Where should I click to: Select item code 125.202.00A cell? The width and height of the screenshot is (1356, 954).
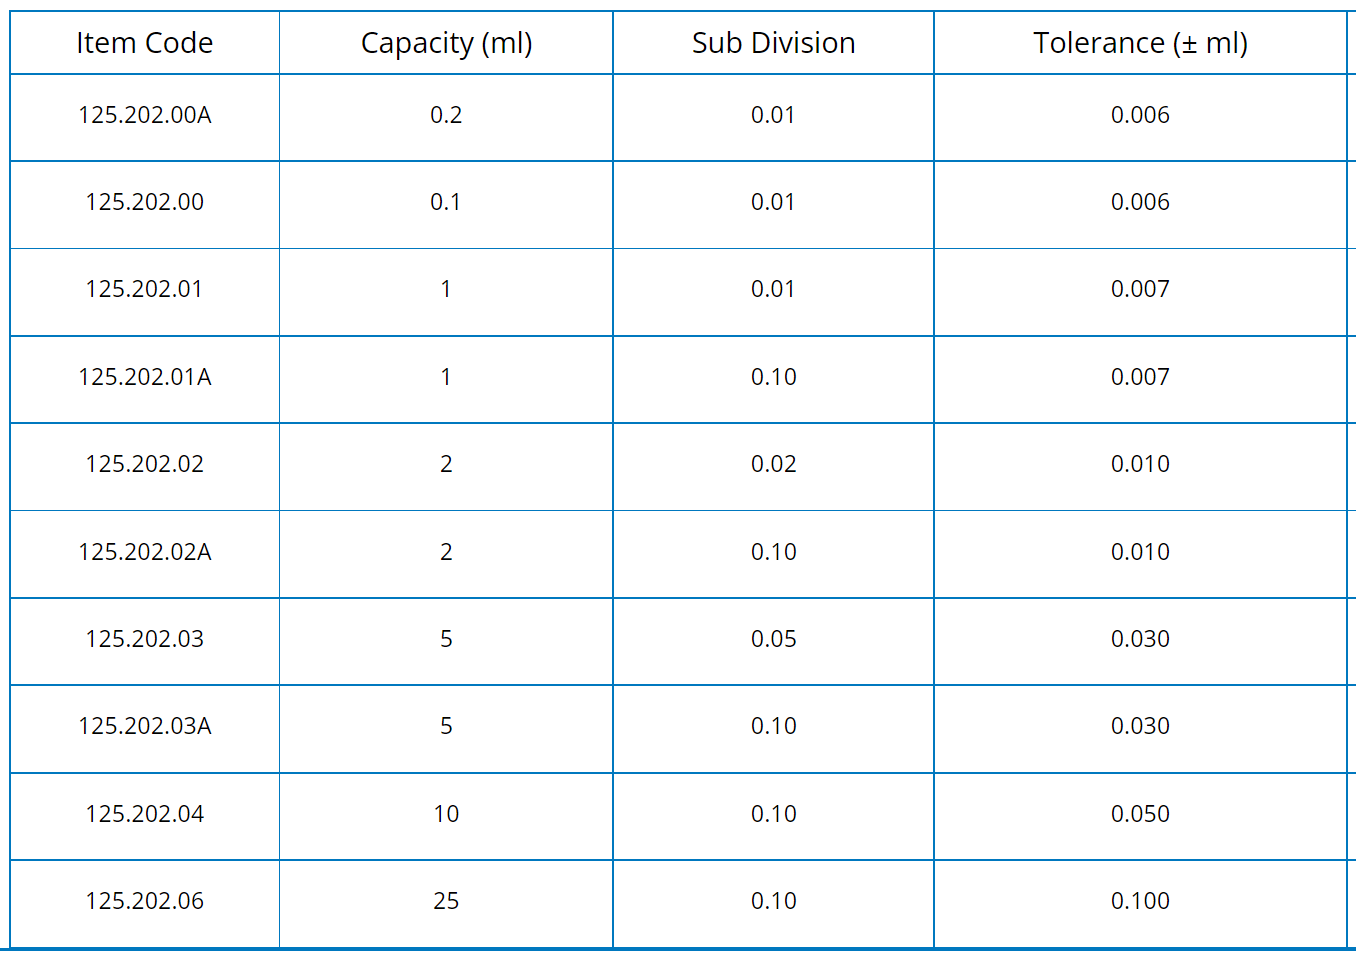tap(145, 115)
